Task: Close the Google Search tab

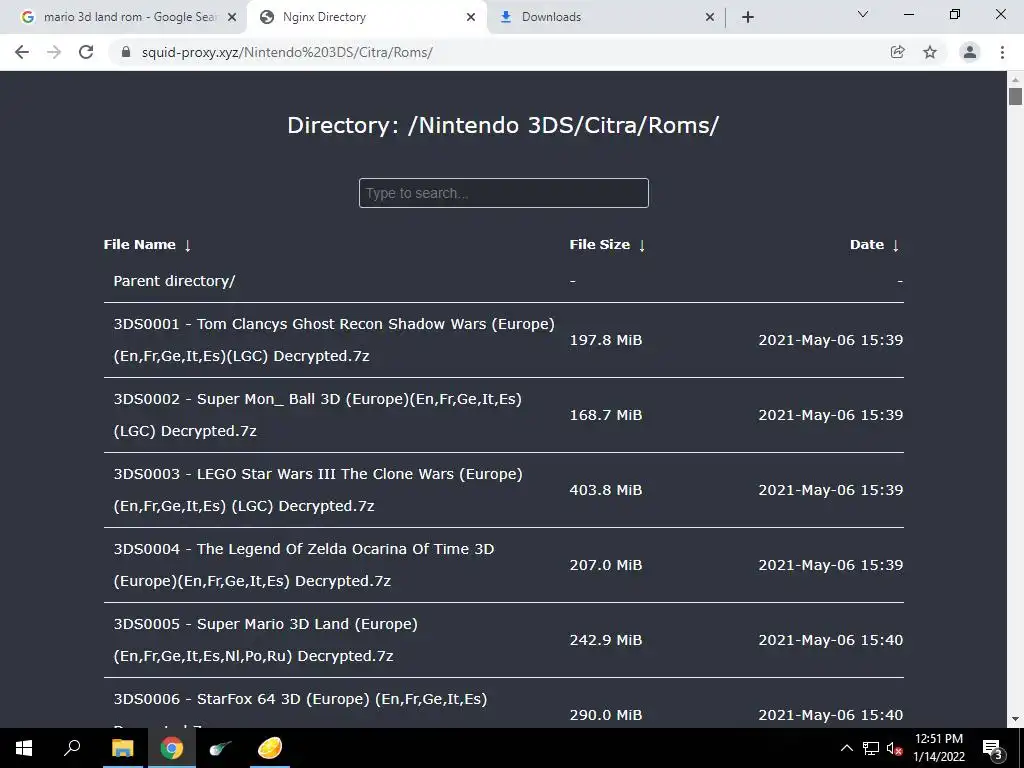Action: pos(232,18)
